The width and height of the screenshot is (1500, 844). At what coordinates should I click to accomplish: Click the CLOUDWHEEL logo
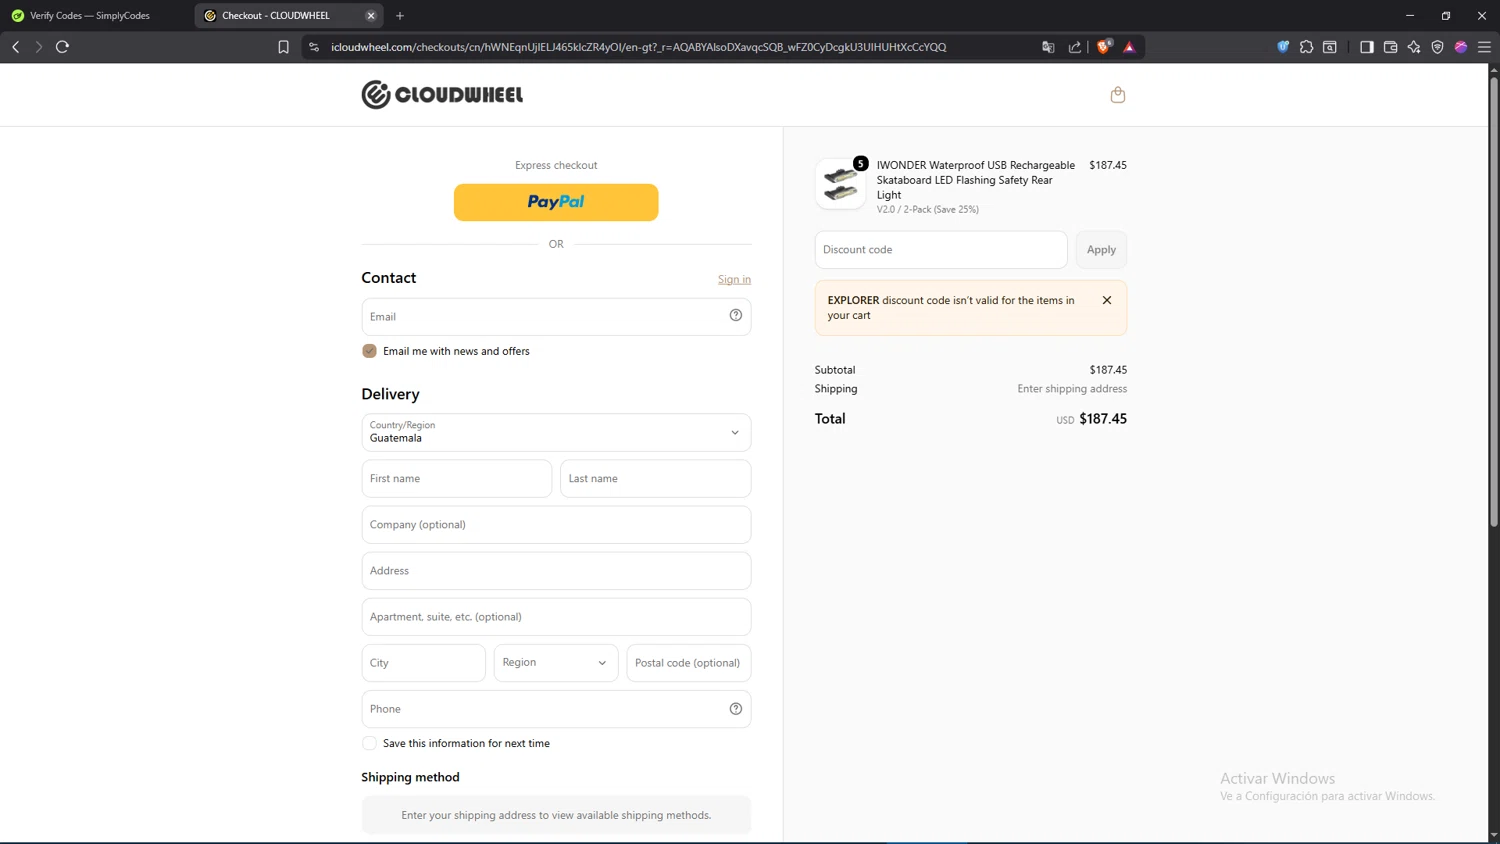point(442,94)
